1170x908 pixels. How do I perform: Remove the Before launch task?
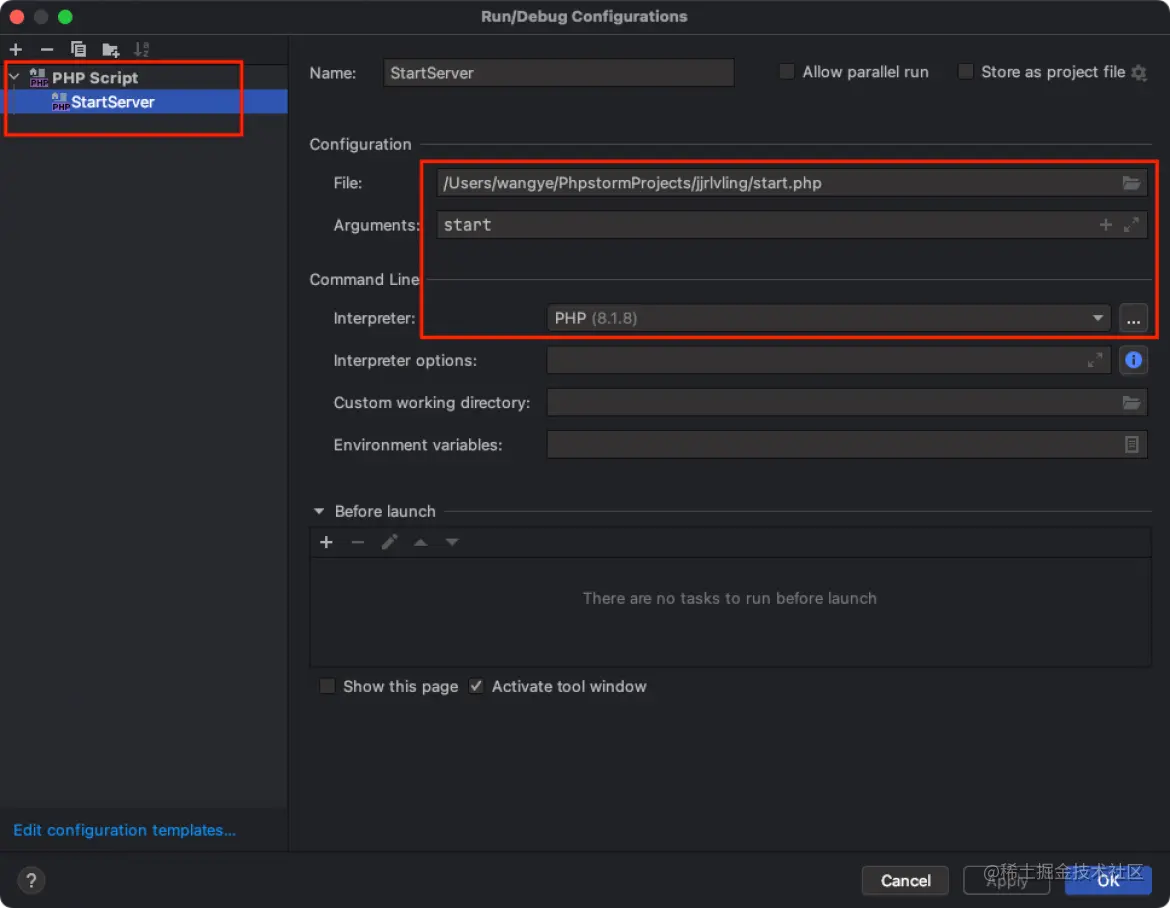click(357, 542)
